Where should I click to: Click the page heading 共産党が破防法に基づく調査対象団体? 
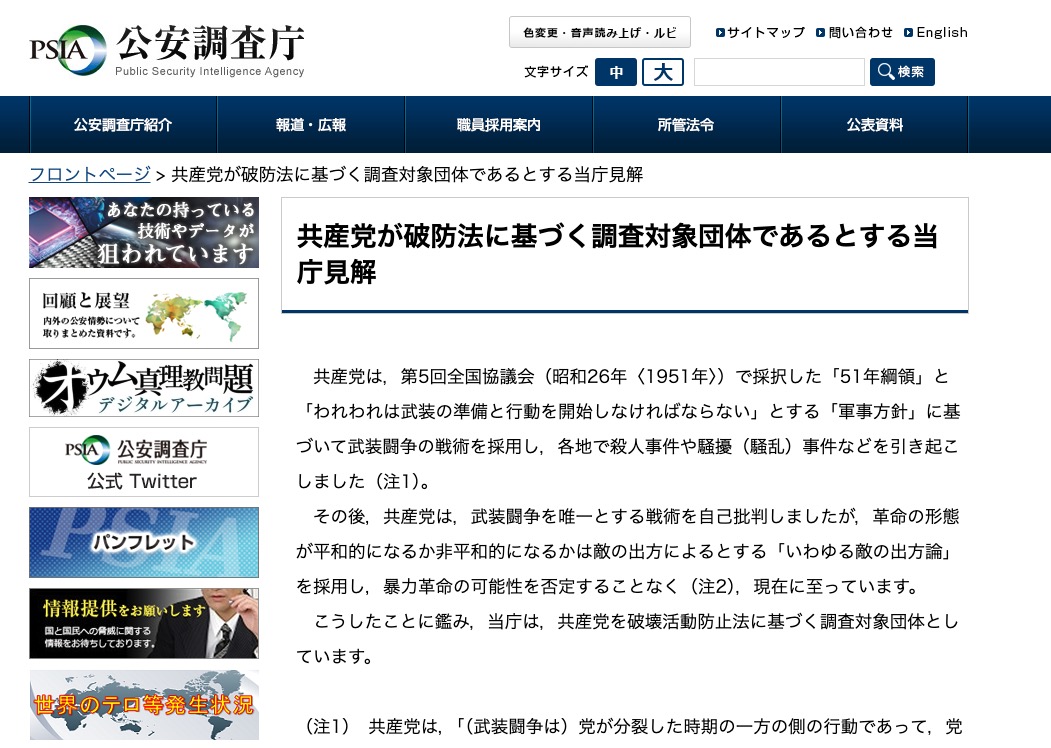click(x=617, y=254)
